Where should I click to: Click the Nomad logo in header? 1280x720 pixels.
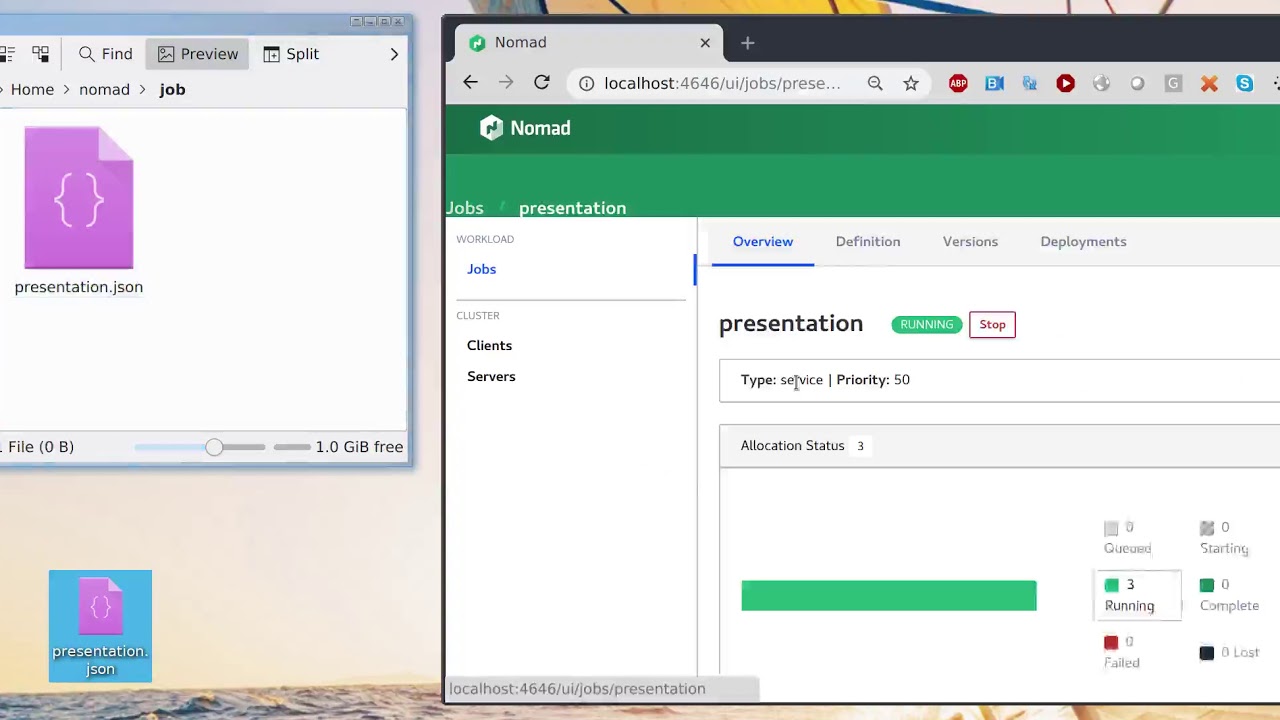pyautogui.click(x=525, y=128)
